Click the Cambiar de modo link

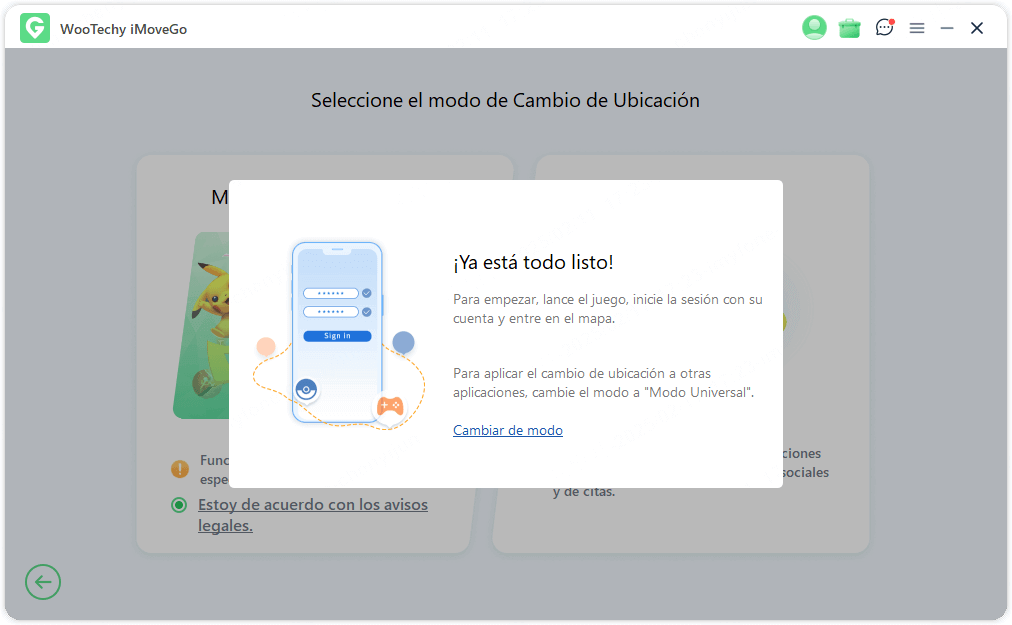(507, 430)
